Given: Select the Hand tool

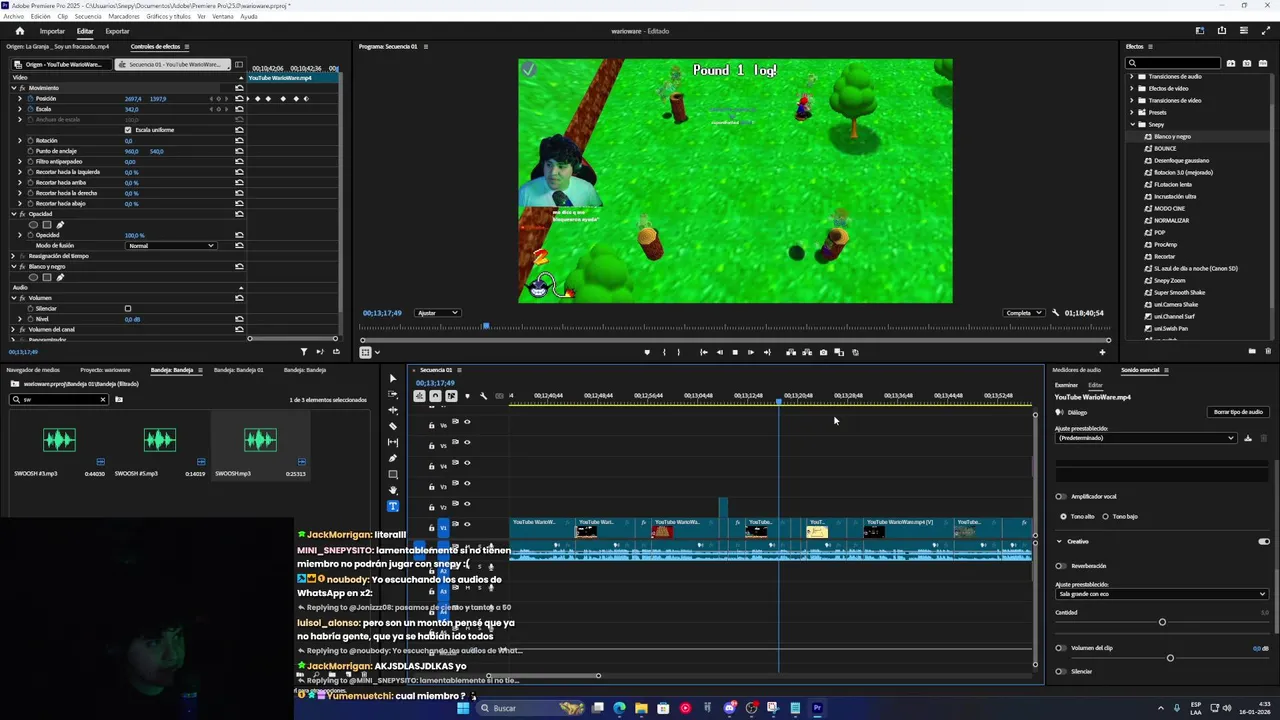Looking at the screenshot, I should (x=393, y=490).
